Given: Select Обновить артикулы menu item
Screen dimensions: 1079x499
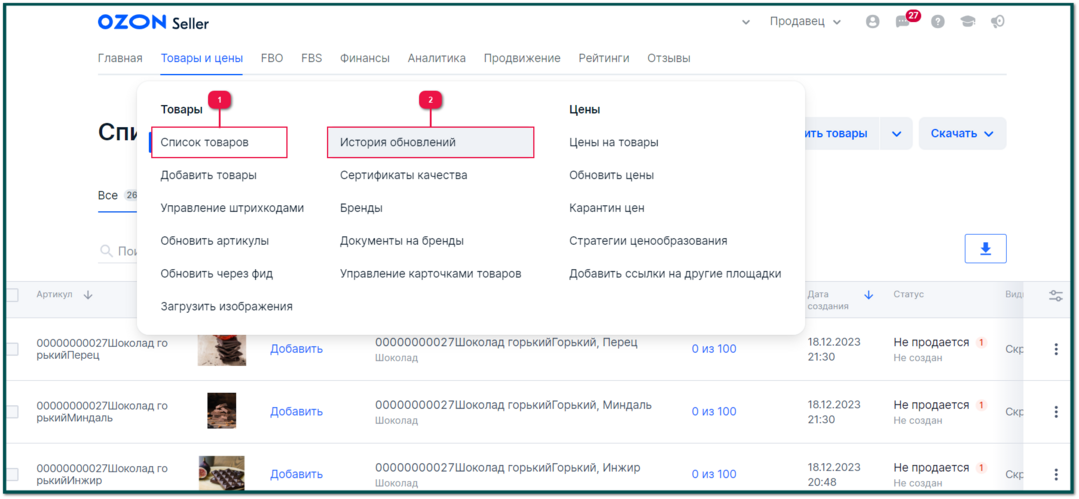Looking at the screenshot, I should [x=215, y=241].
